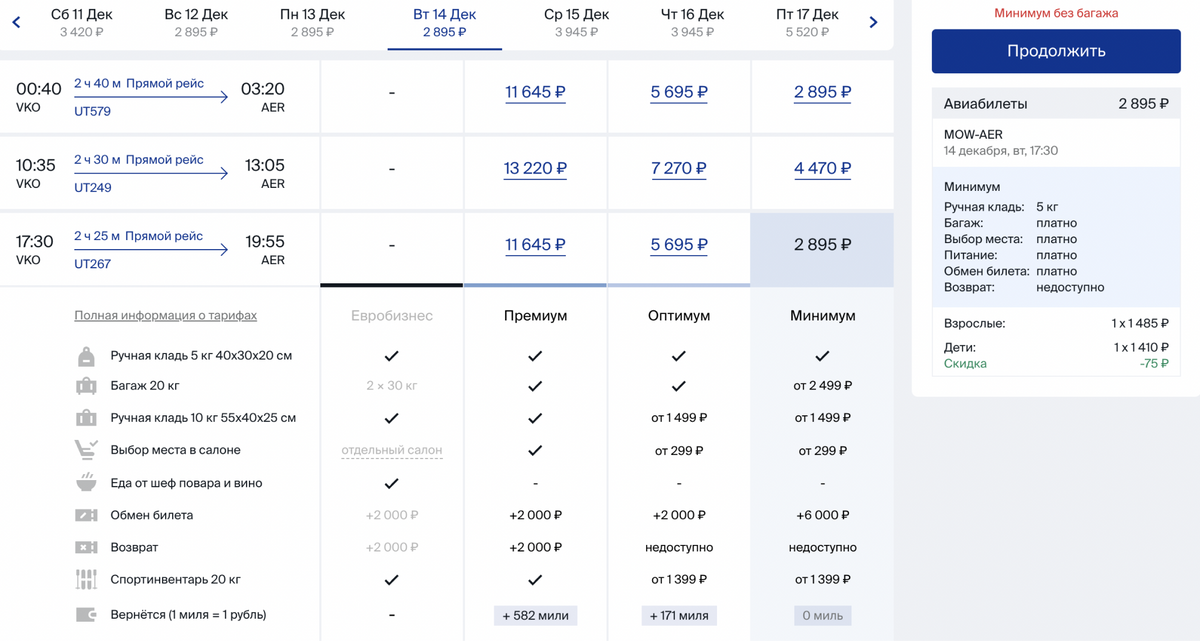Click the hand luggage 5 kg bag icon
Screen dimensions: 1200x641
[x=86, y=356]
